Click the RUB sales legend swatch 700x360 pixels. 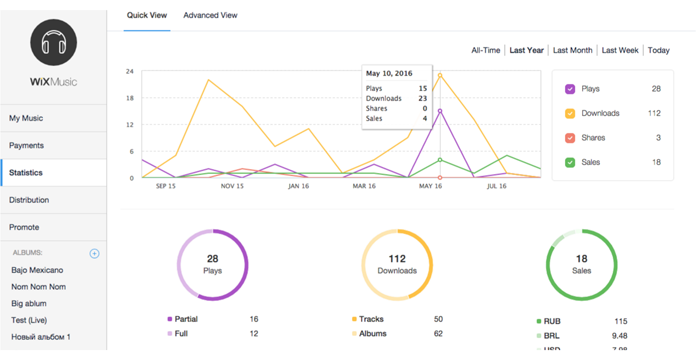[x=539, y=322]
